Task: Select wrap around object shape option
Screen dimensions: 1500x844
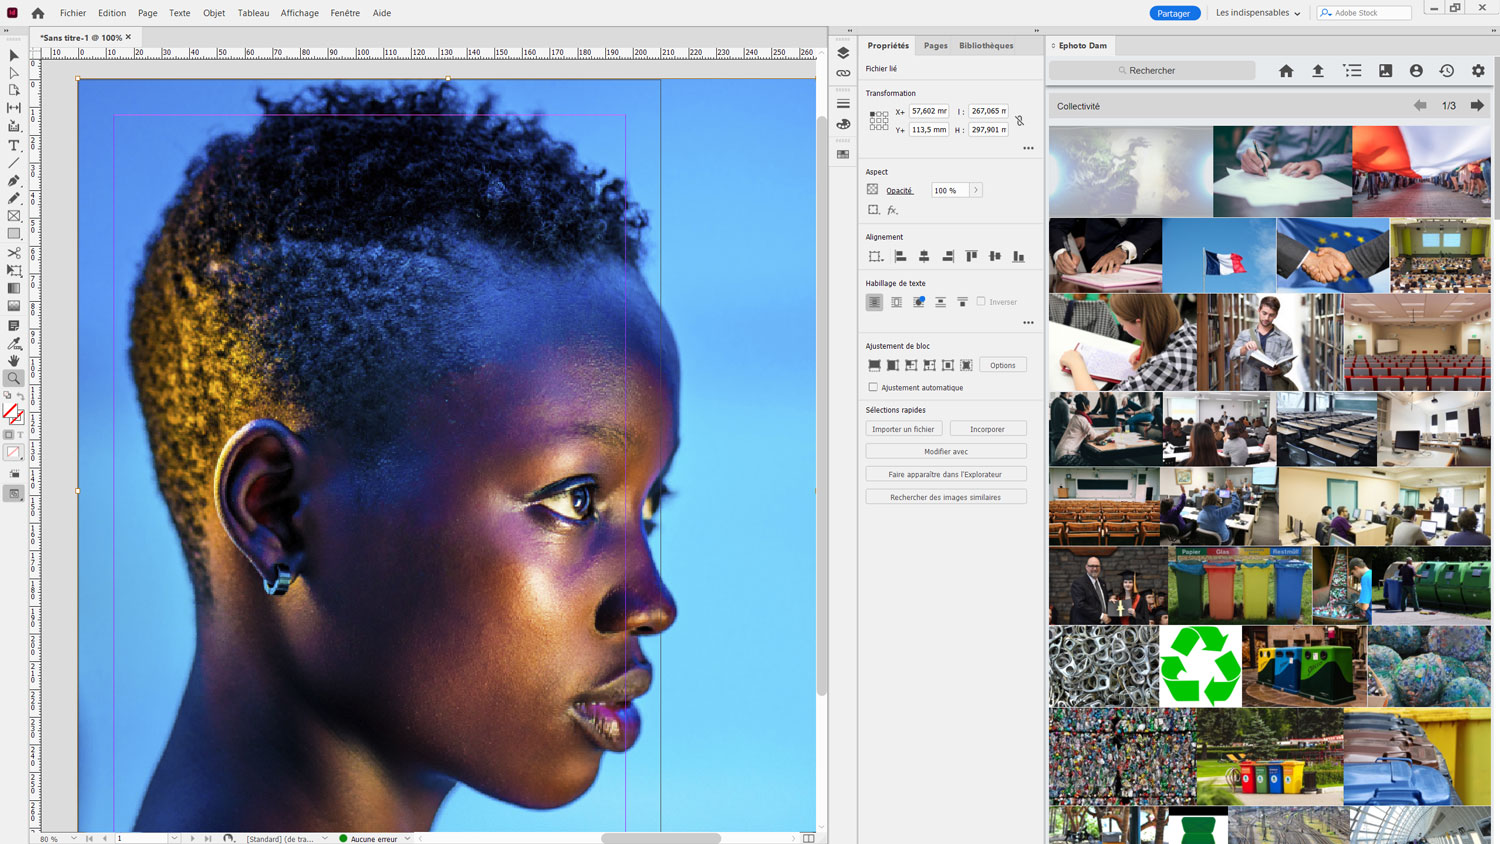Action: (919, 302)
